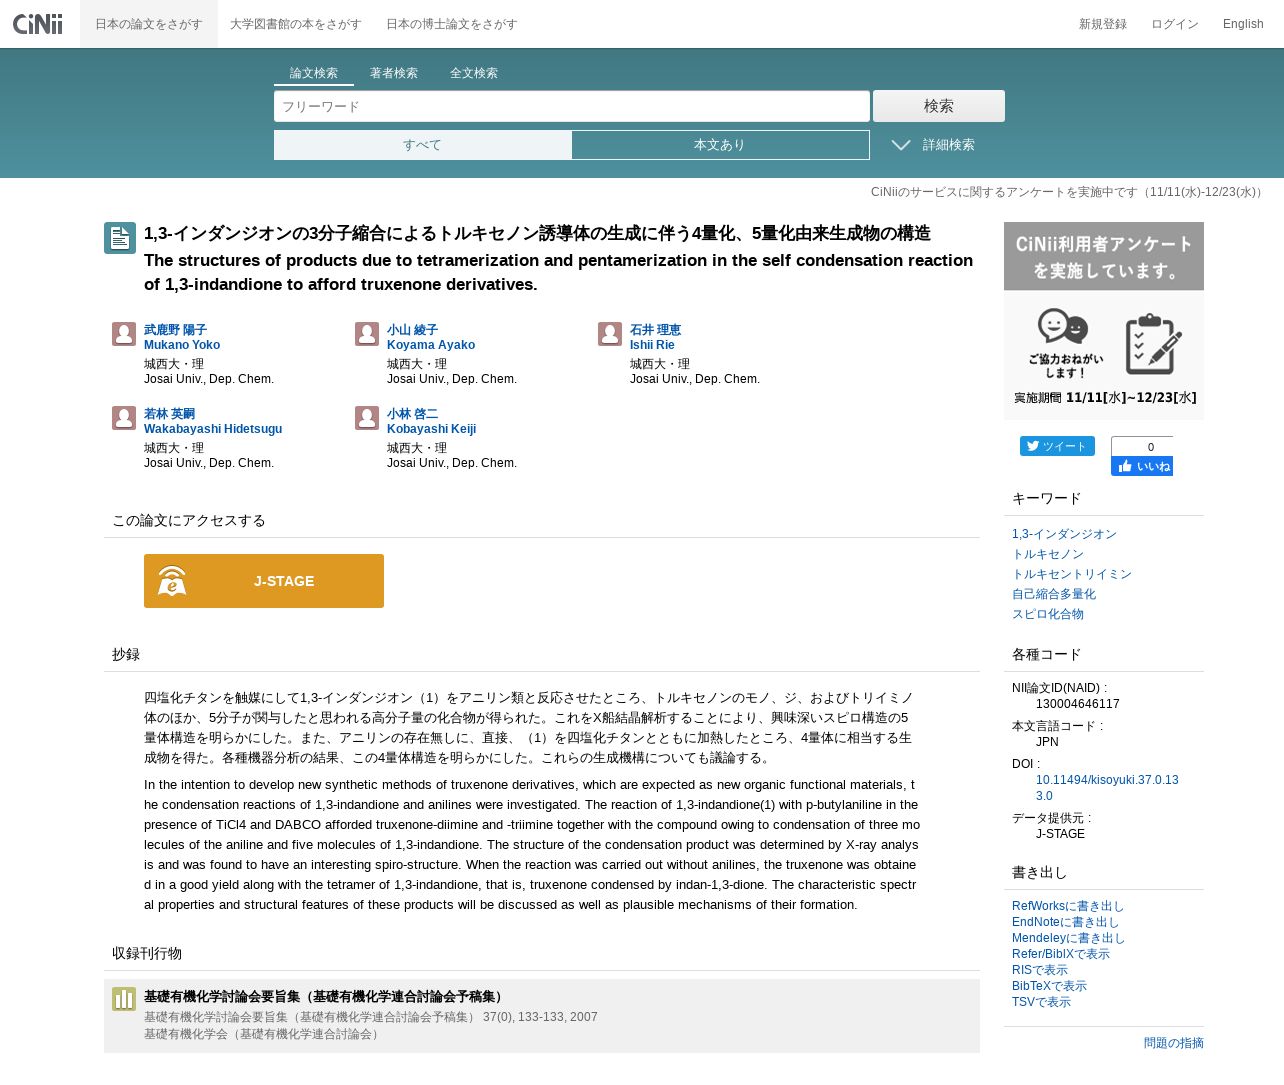Viewport: 1284px width, 1085px height.
Task: Click keyword 自己縮合多量化
Action: click(1054, 594)
